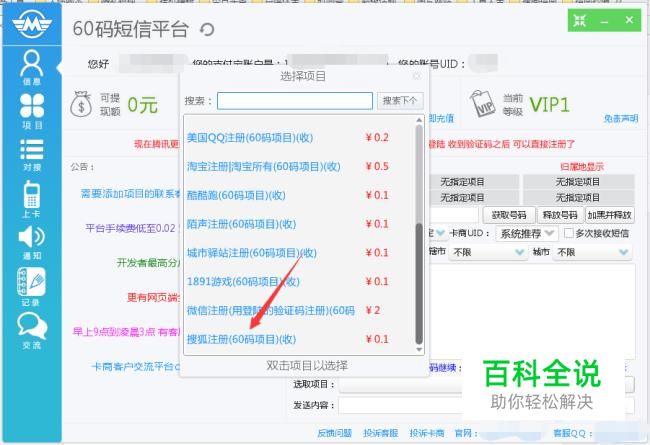Click the green full-screen expand icon

tap(580, 20)
